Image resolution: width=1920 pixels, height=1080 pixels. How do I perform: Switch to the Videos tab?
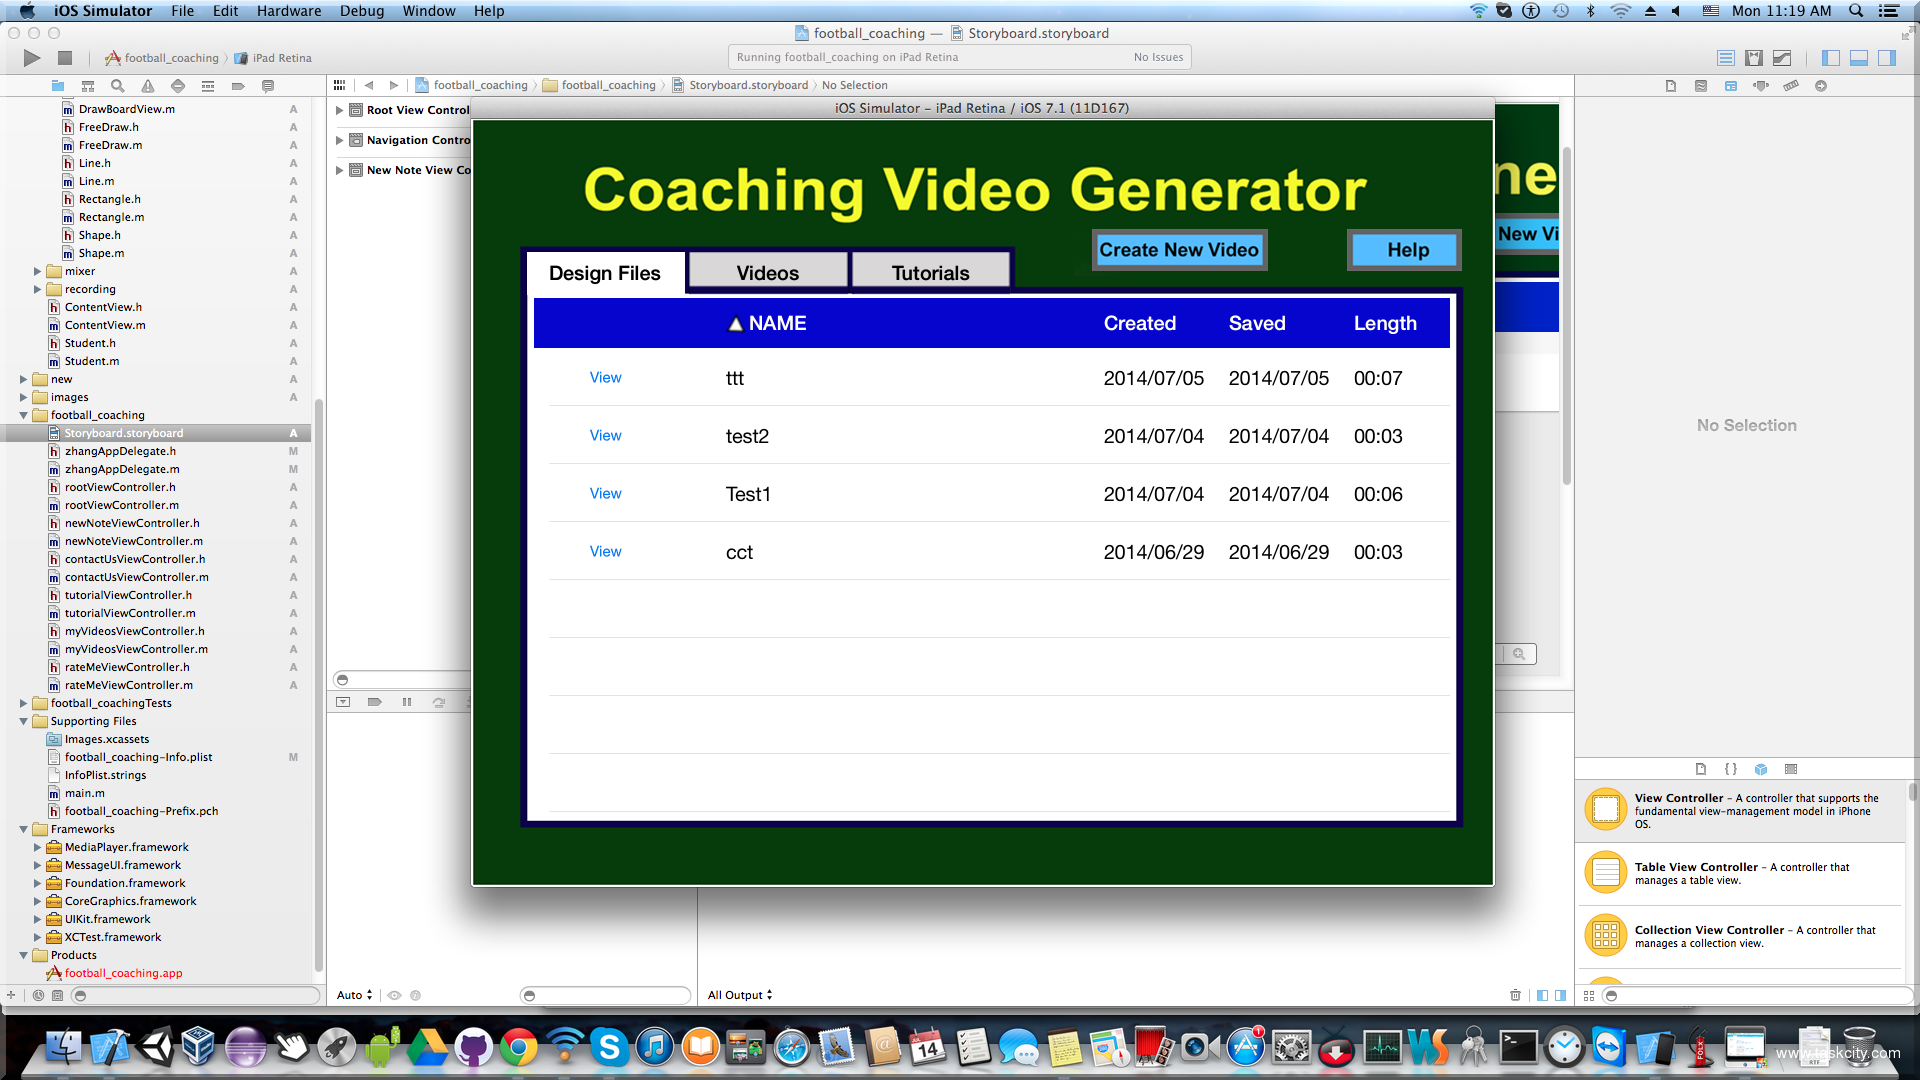point(767,273)
